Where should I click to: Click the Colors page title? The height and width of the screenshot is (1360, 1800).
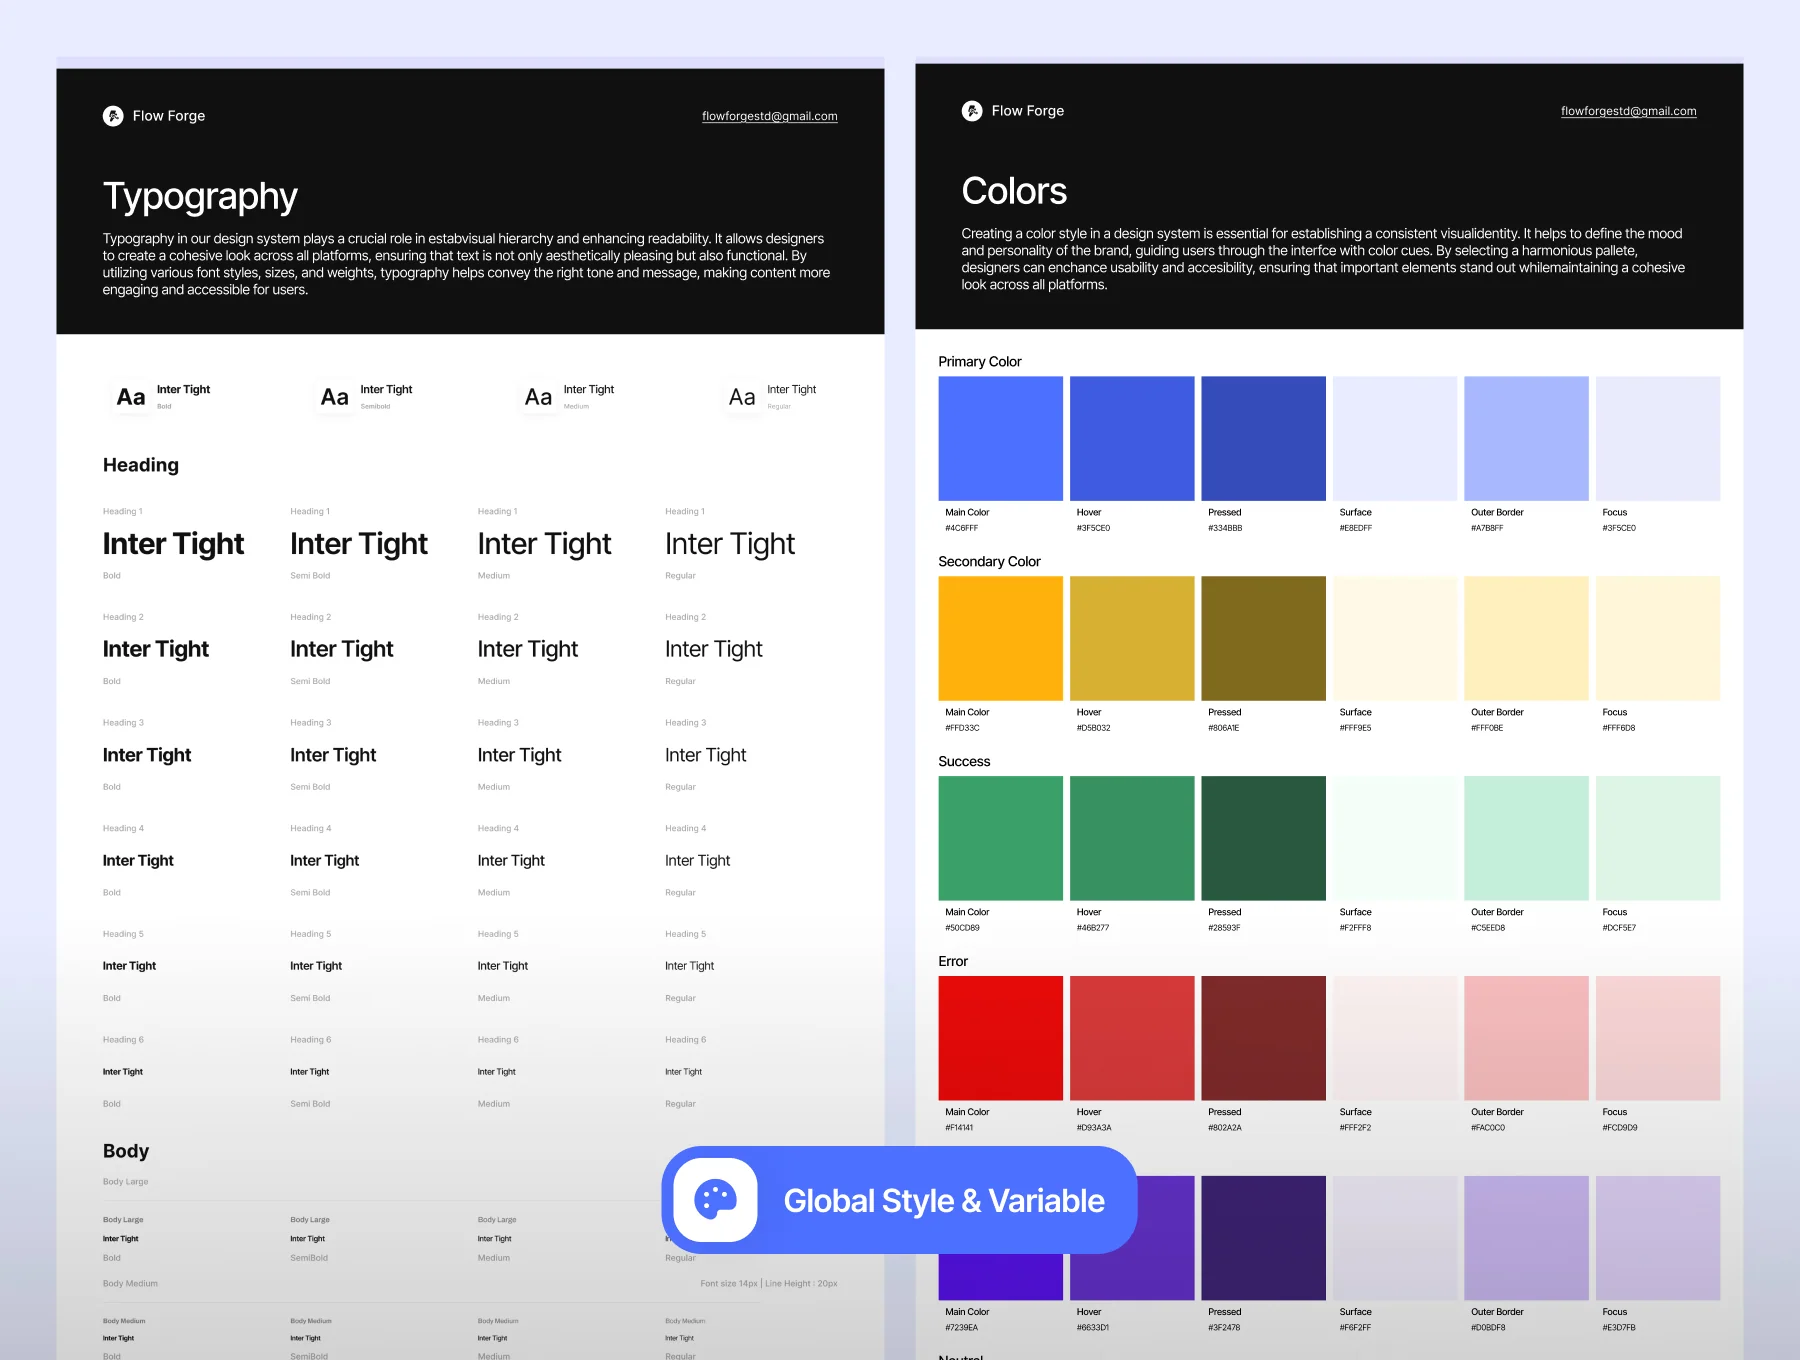tap(1014, 191)
